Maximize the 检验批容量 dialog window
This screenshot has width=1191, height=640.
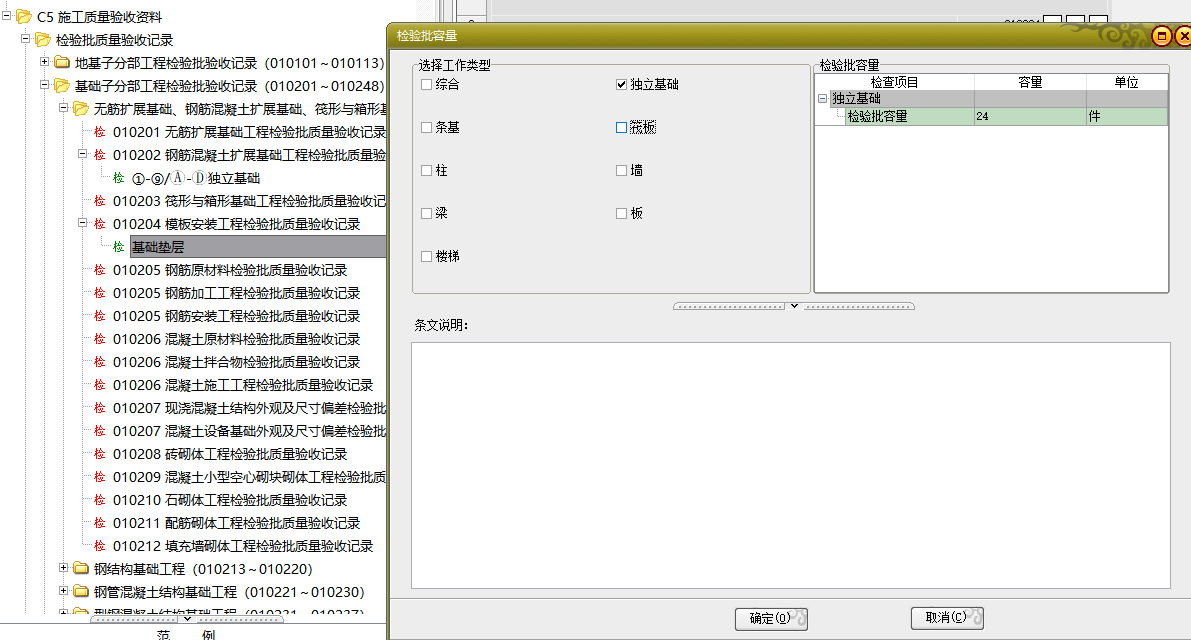[1161, 36]
